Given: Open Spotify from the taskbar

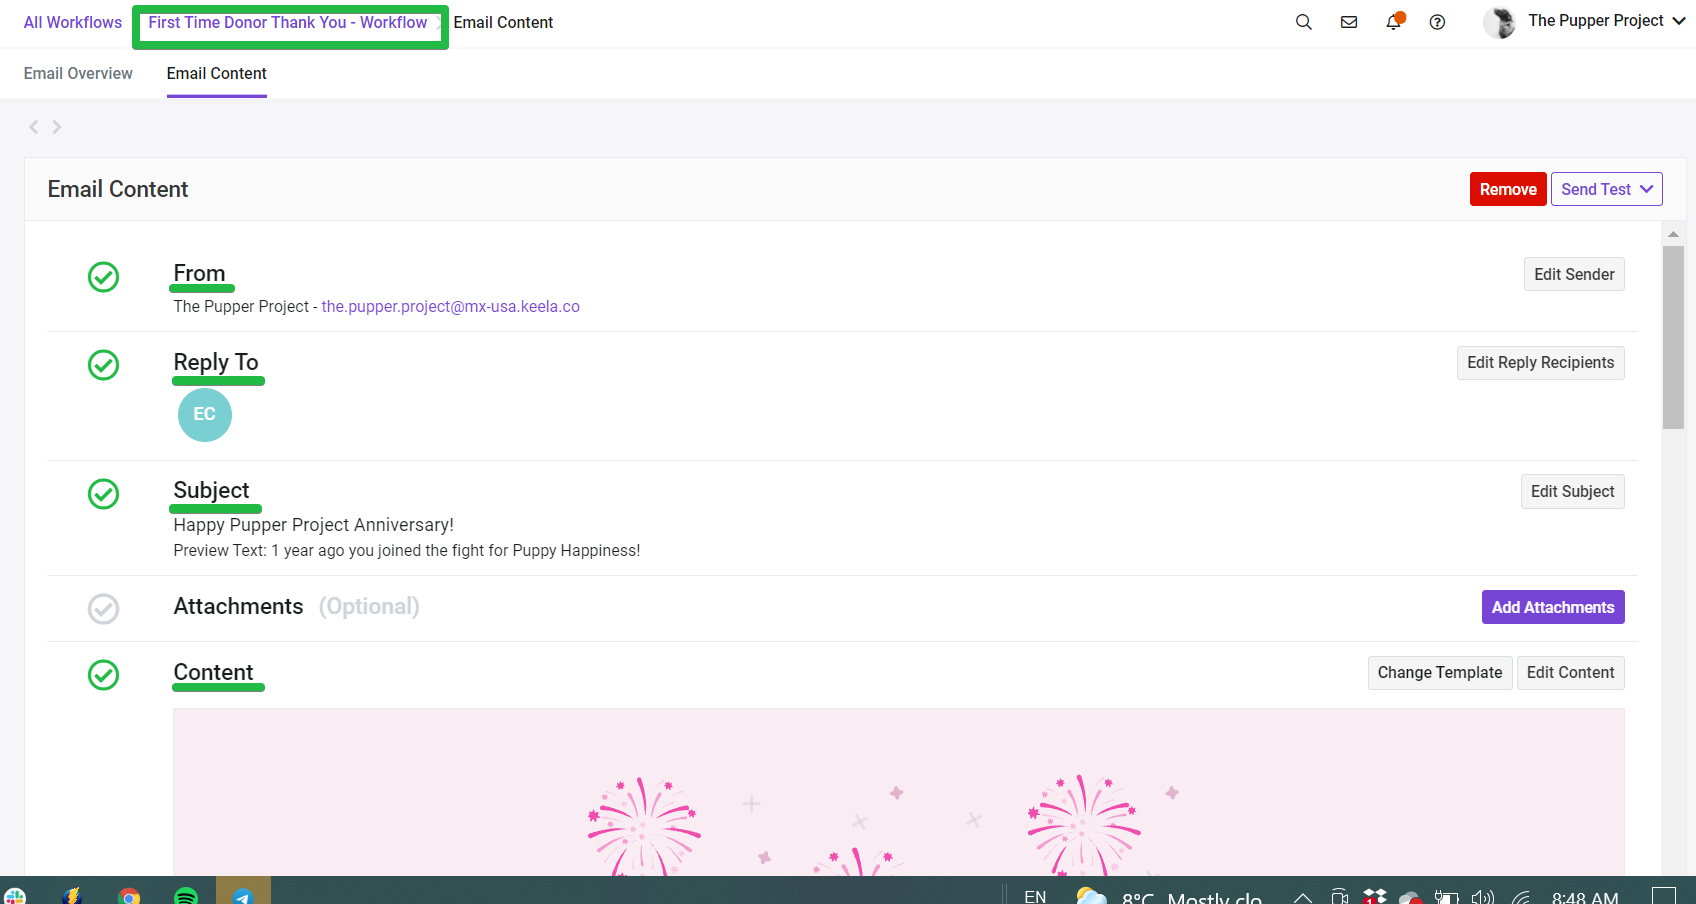Looking at the screenshot, I should coord(186,896).
